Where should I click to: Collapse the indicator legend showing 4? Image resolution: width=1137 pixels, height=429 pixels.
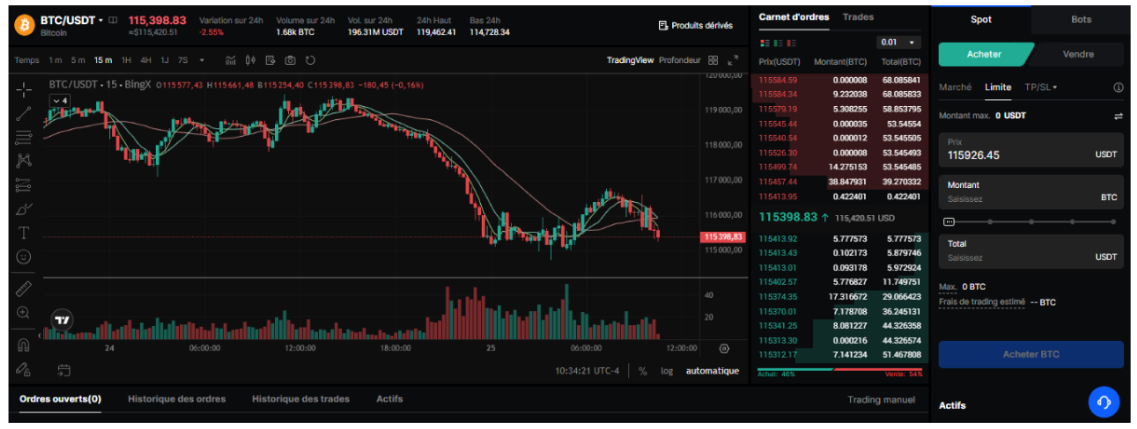pos(59,101)
